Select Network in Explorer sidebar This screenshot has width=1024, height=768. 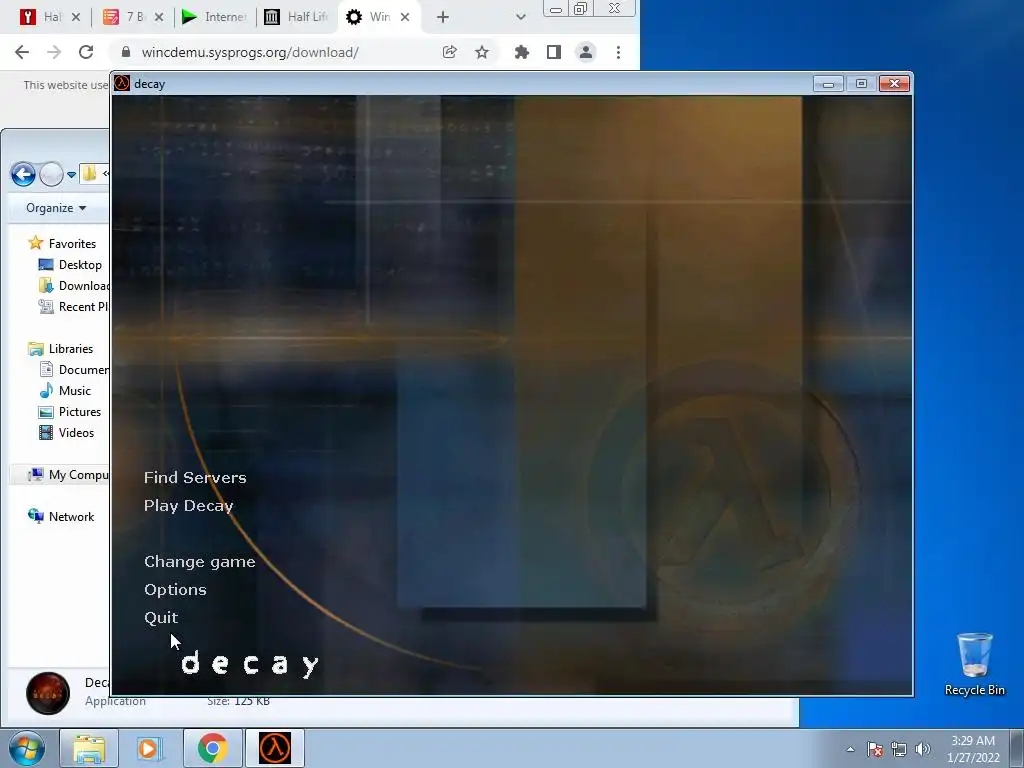click(61, 517)
